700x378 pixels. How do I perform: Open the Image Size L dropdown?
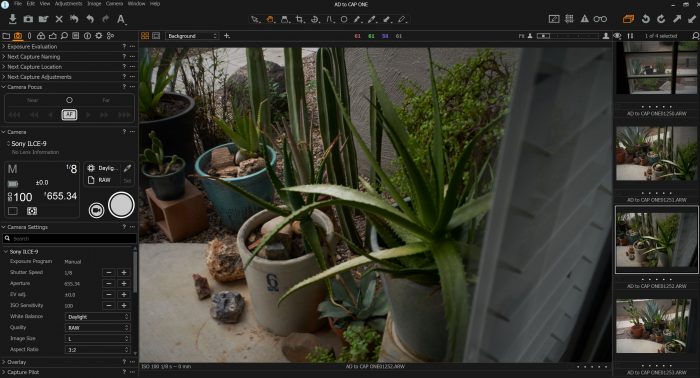[97, 339]
